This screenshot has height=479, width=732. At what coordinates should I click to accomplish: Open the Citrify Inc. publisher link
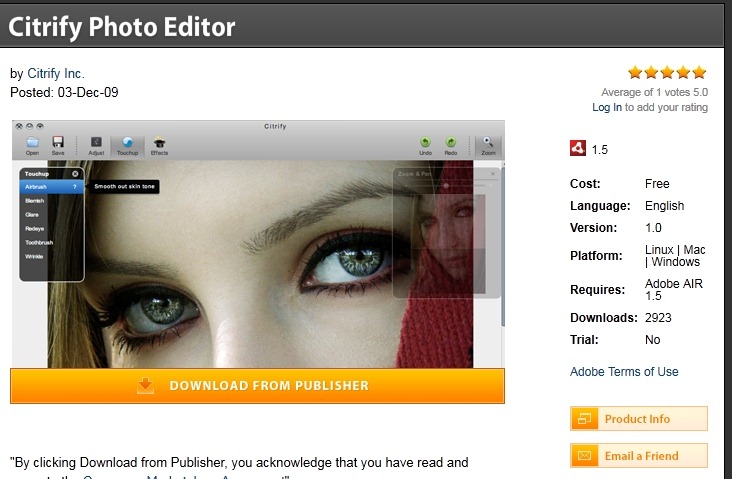point(56,73)
